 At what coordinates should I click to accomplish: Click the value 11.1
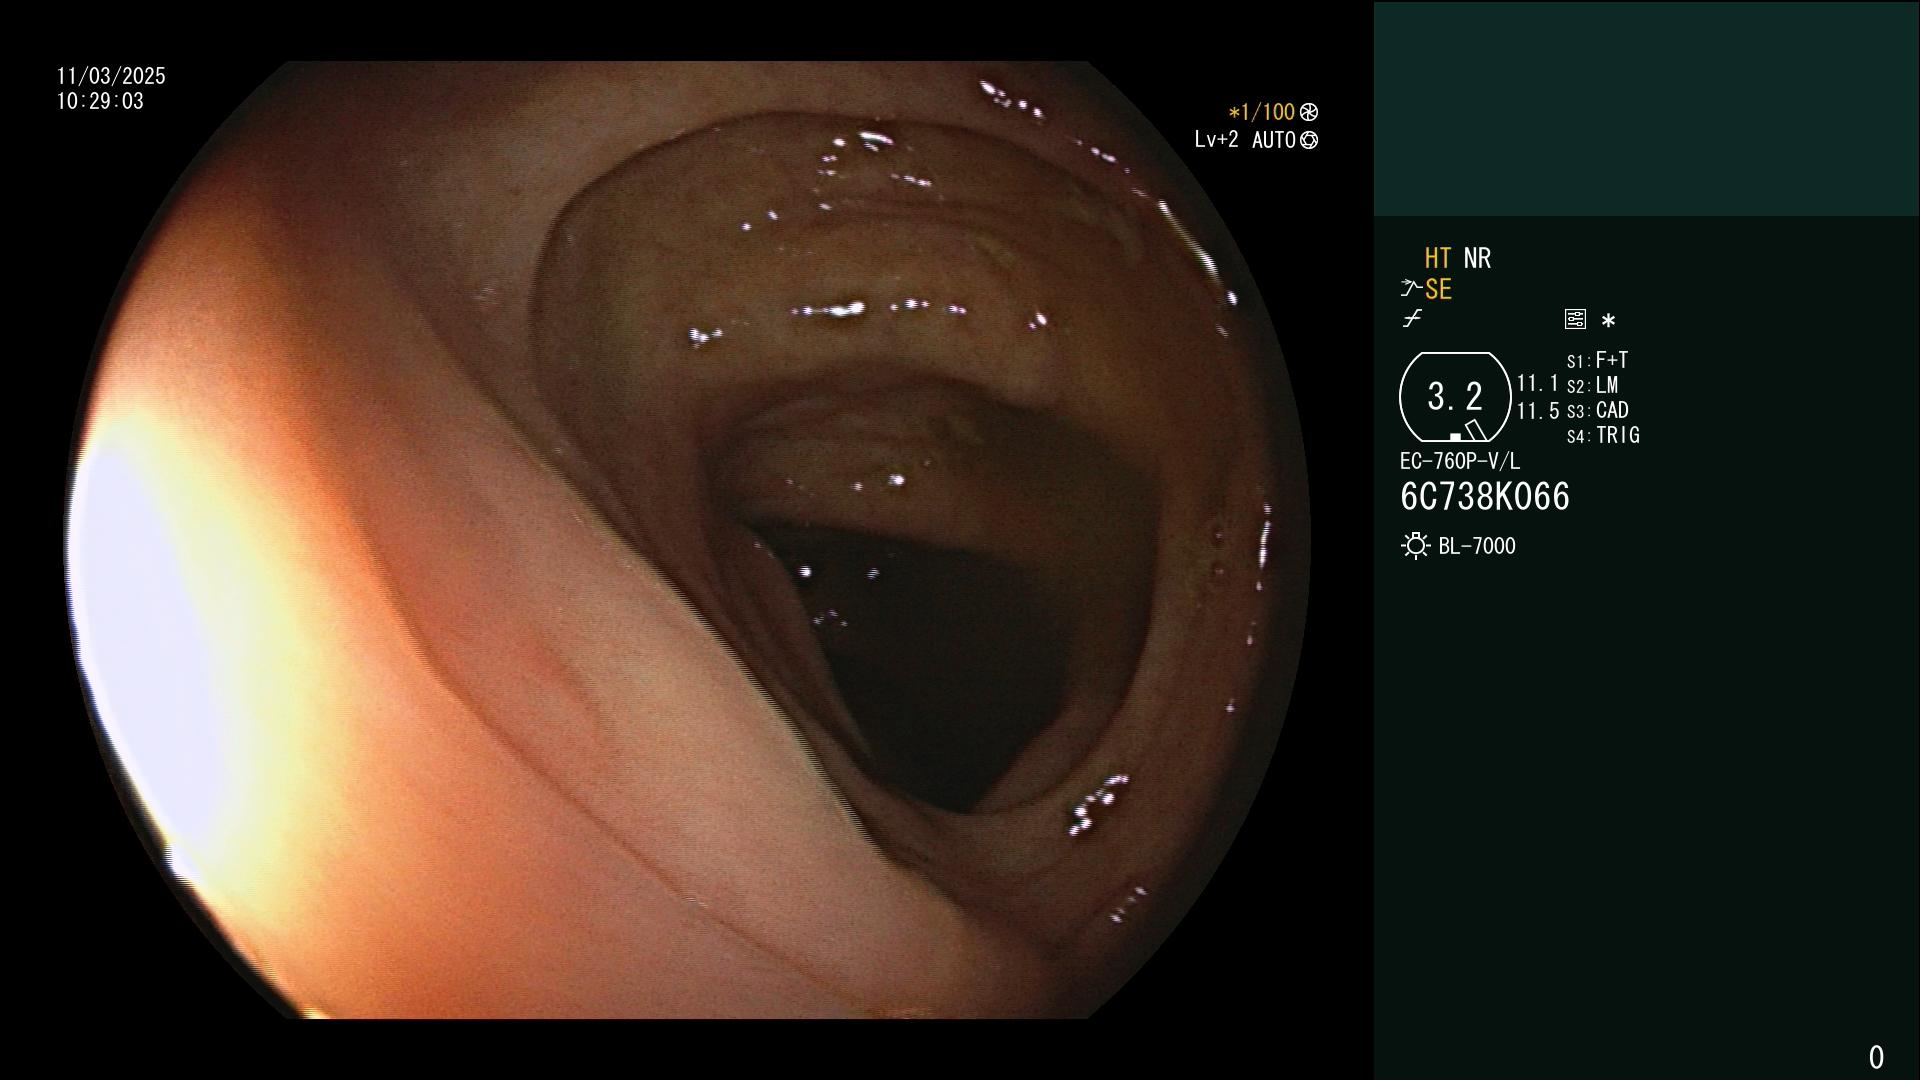[x=1538, y=383]
